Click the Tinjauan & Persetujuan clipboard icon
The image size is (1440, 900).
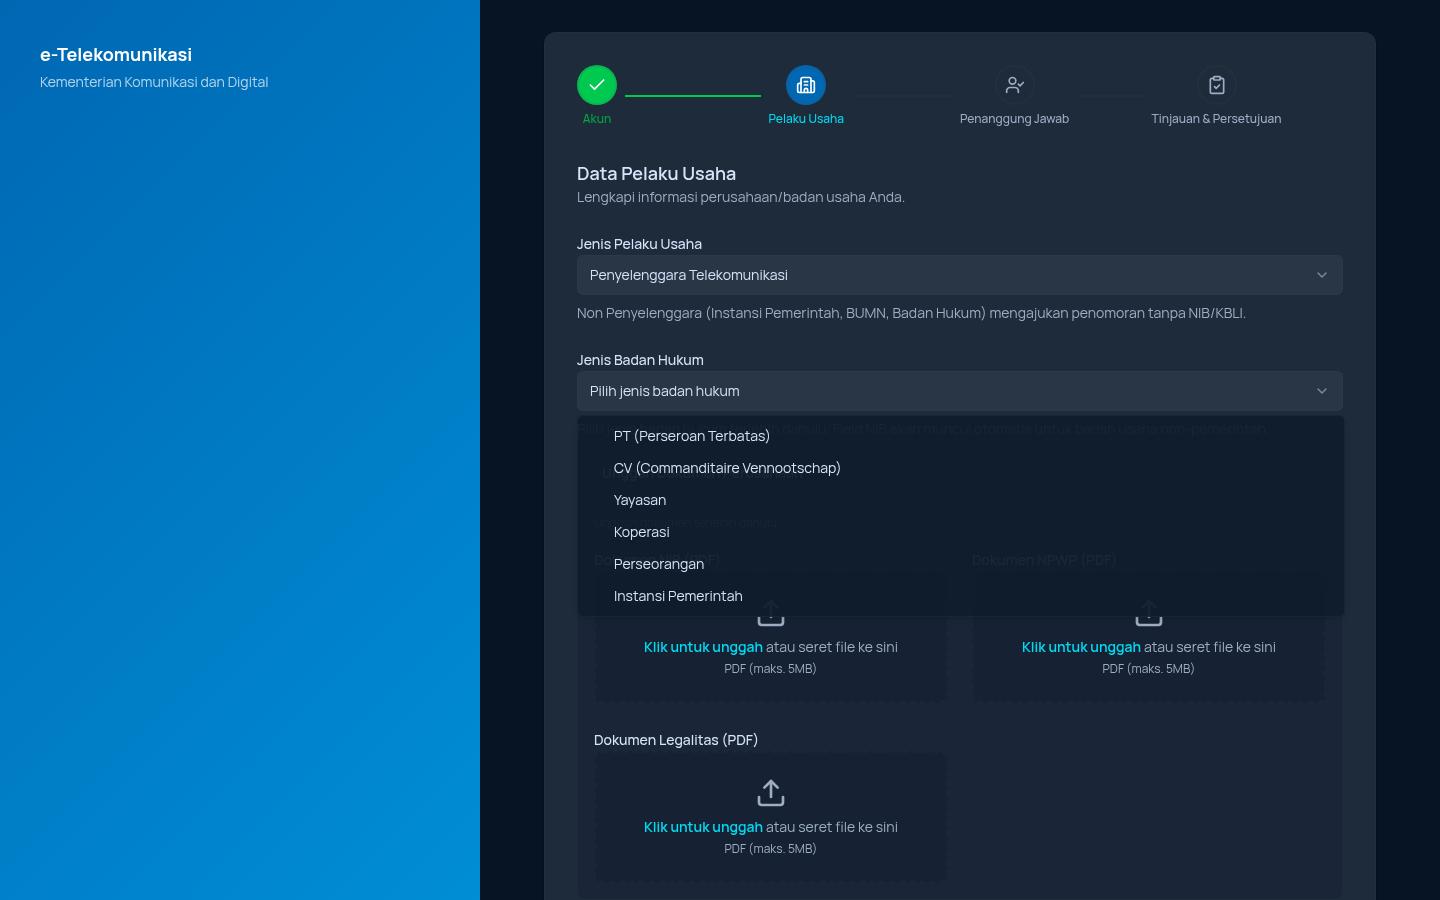click(x=1217, y=85)
